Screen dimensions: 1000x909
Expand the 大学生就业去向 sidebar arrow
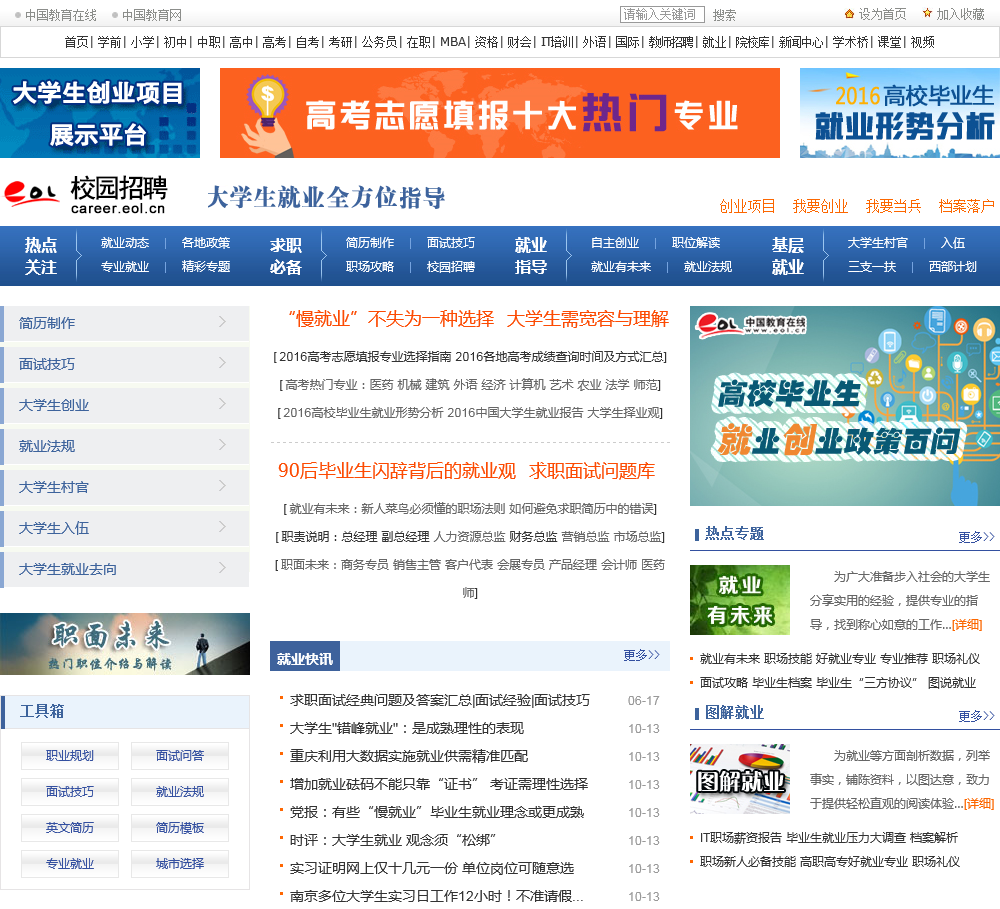point(223,567)
